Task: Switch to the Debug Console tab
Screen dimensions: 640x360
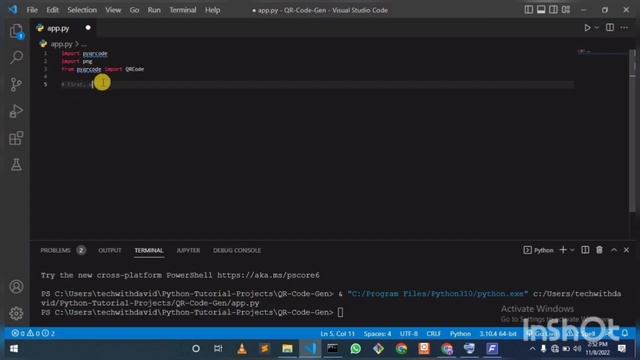Action: pyautogui.click(x=237, y=250)
